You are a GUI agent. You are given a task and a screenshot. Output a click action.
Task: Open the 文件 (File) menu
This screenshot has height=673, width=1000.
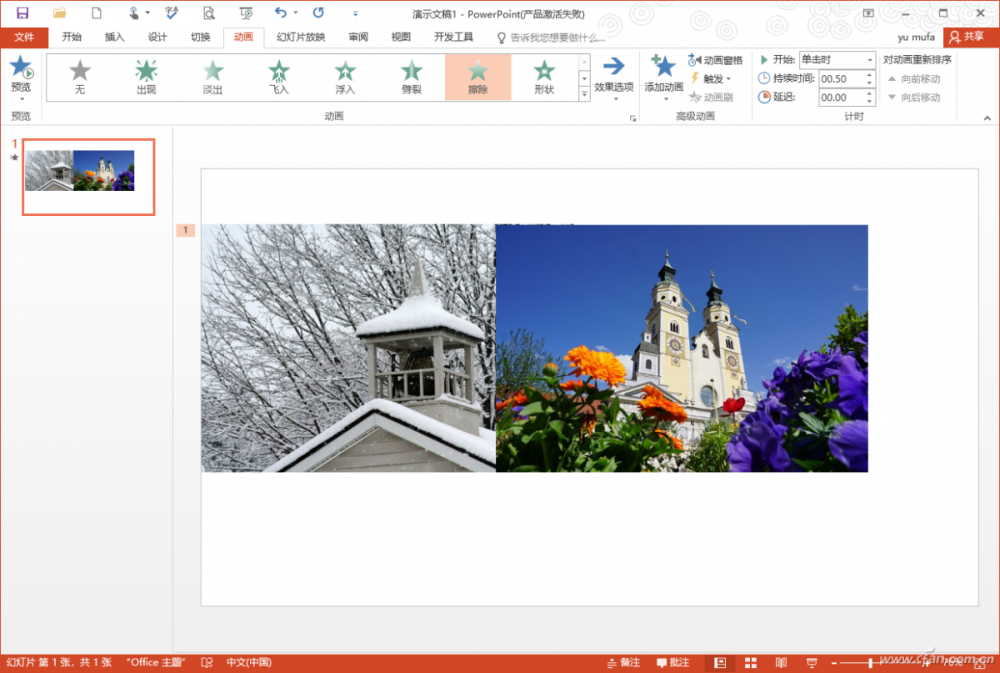[24, 37]
